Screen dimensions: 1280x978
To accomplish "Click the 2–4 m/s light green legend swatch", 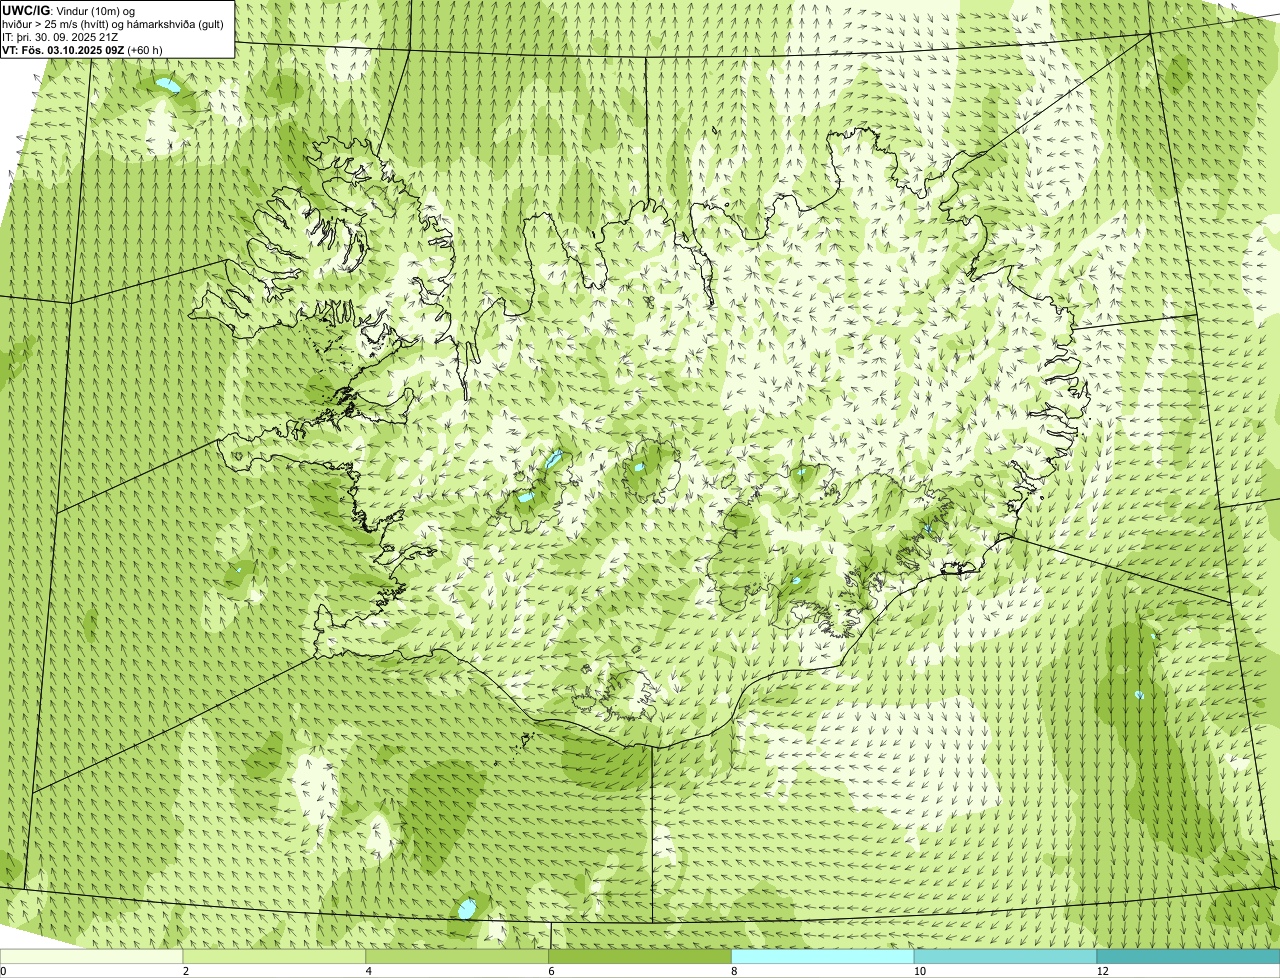I will (275, 957).
